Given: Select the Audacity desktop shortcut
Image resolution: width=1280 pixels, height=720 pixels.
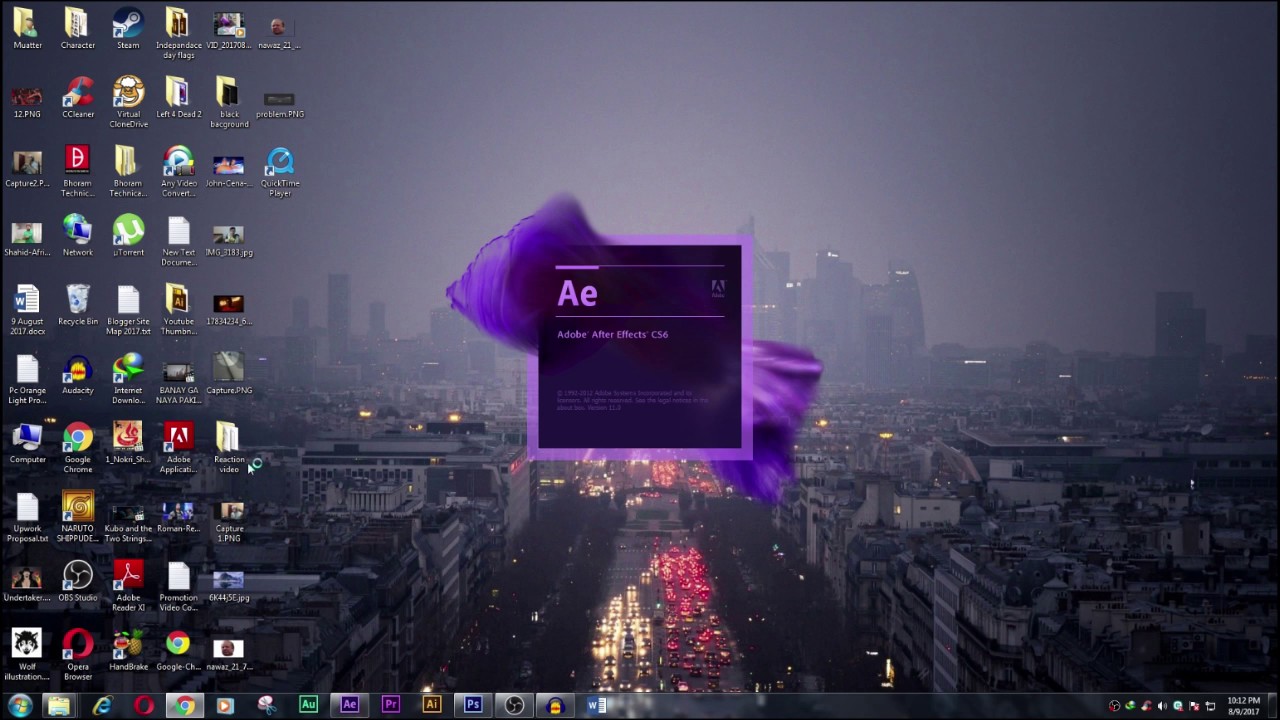Looking at the screenshot, I should [78, 374].
